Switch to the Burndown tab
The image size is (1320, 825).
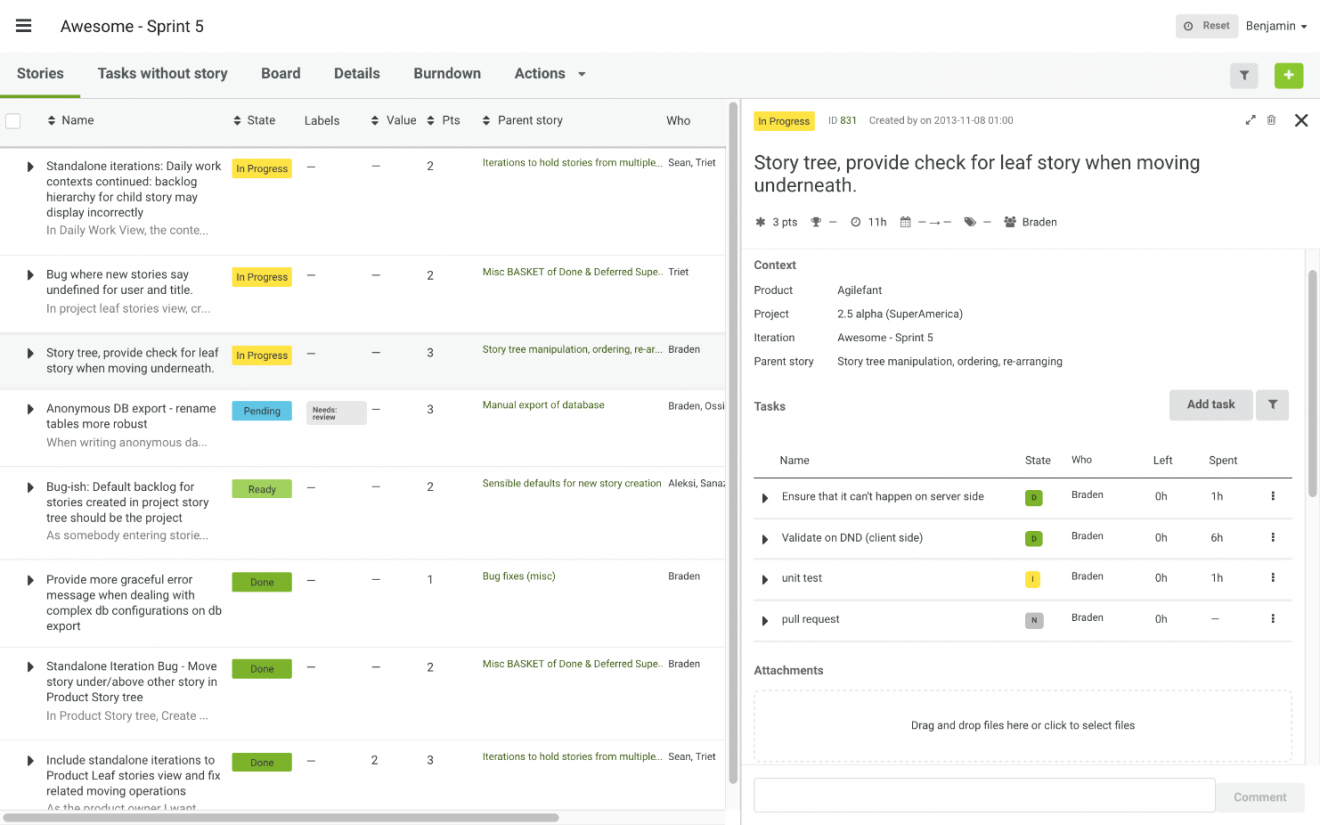click(447, 73)
